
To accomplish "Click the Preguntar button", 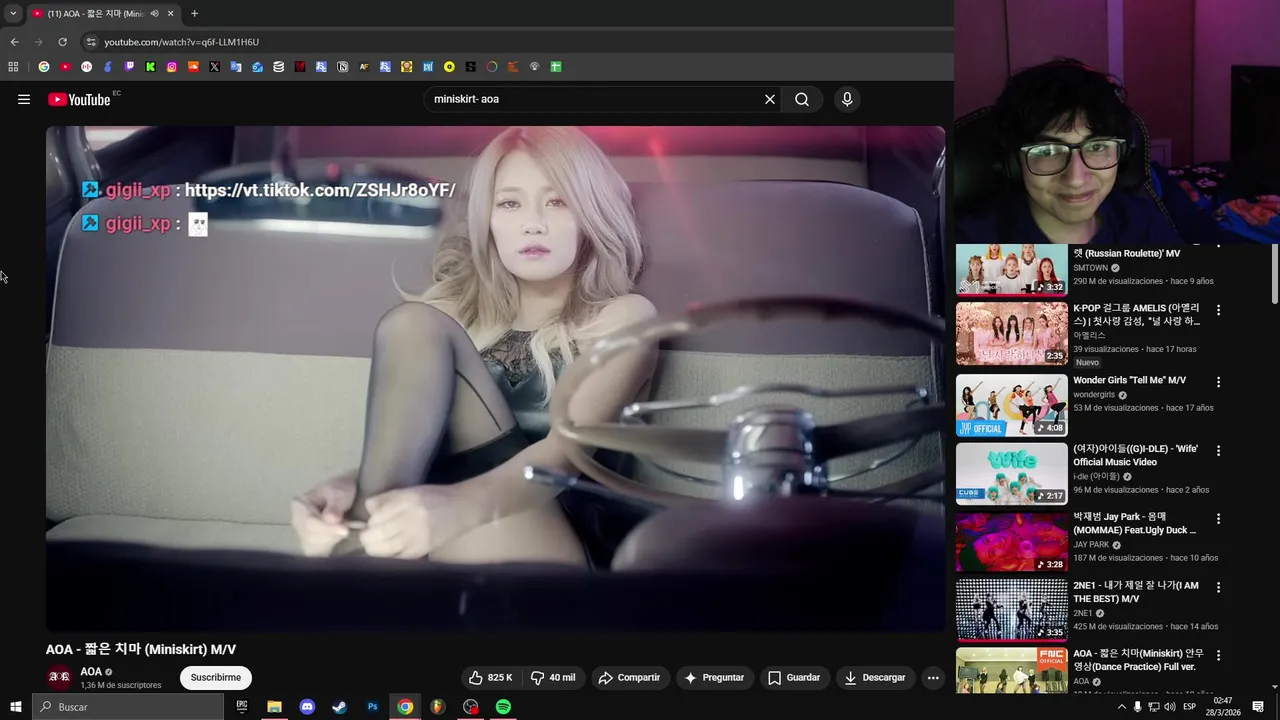I will click(714, 678).
